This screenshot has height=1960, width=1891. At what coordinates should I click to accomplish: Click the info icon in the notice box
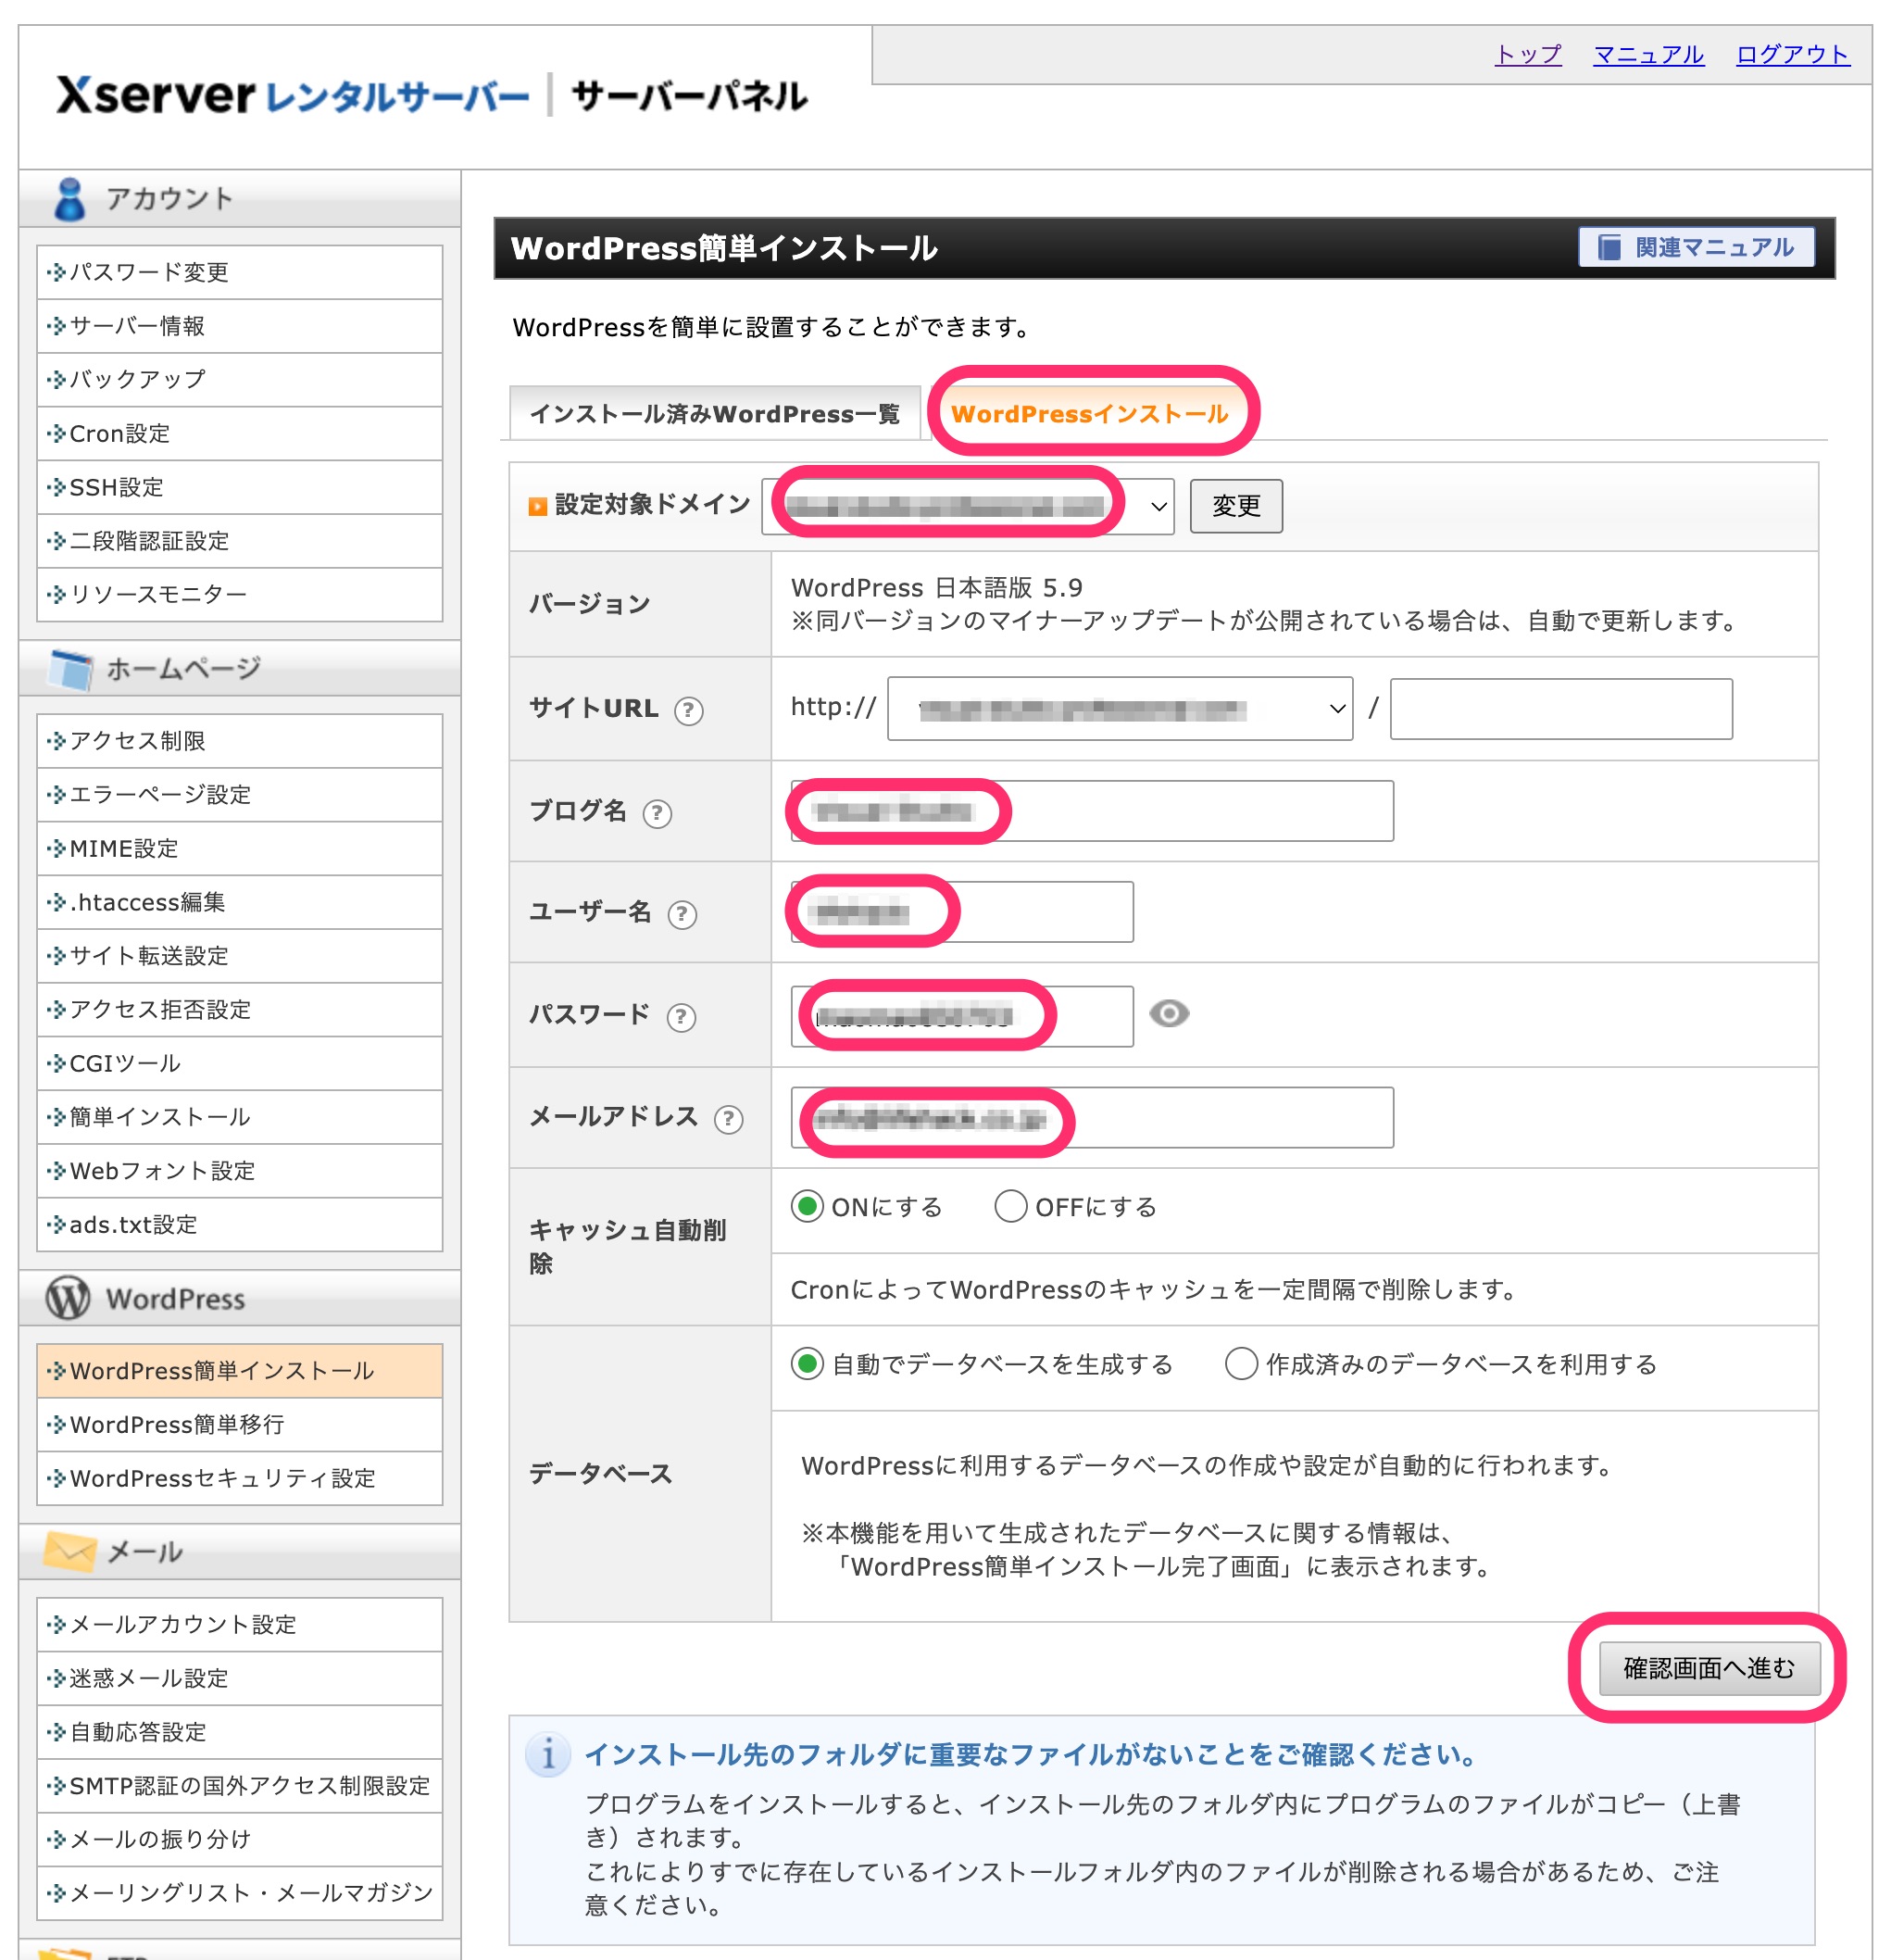tap(548, 1754)
